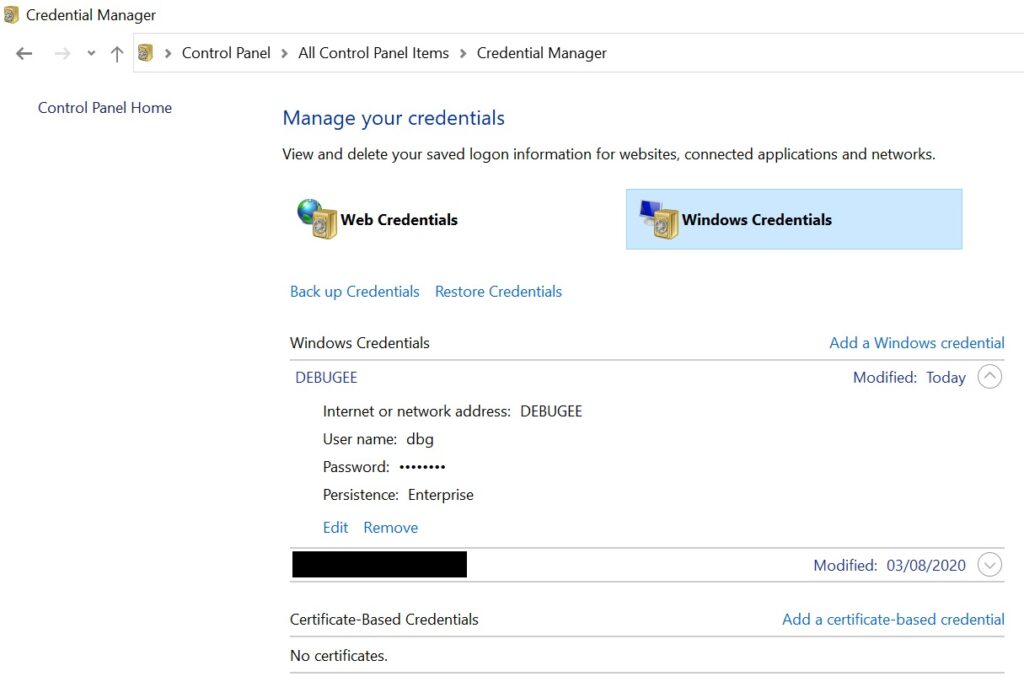Add a certificate-based credential
This screenshot has width=1024, height=698.
(892, 619)
